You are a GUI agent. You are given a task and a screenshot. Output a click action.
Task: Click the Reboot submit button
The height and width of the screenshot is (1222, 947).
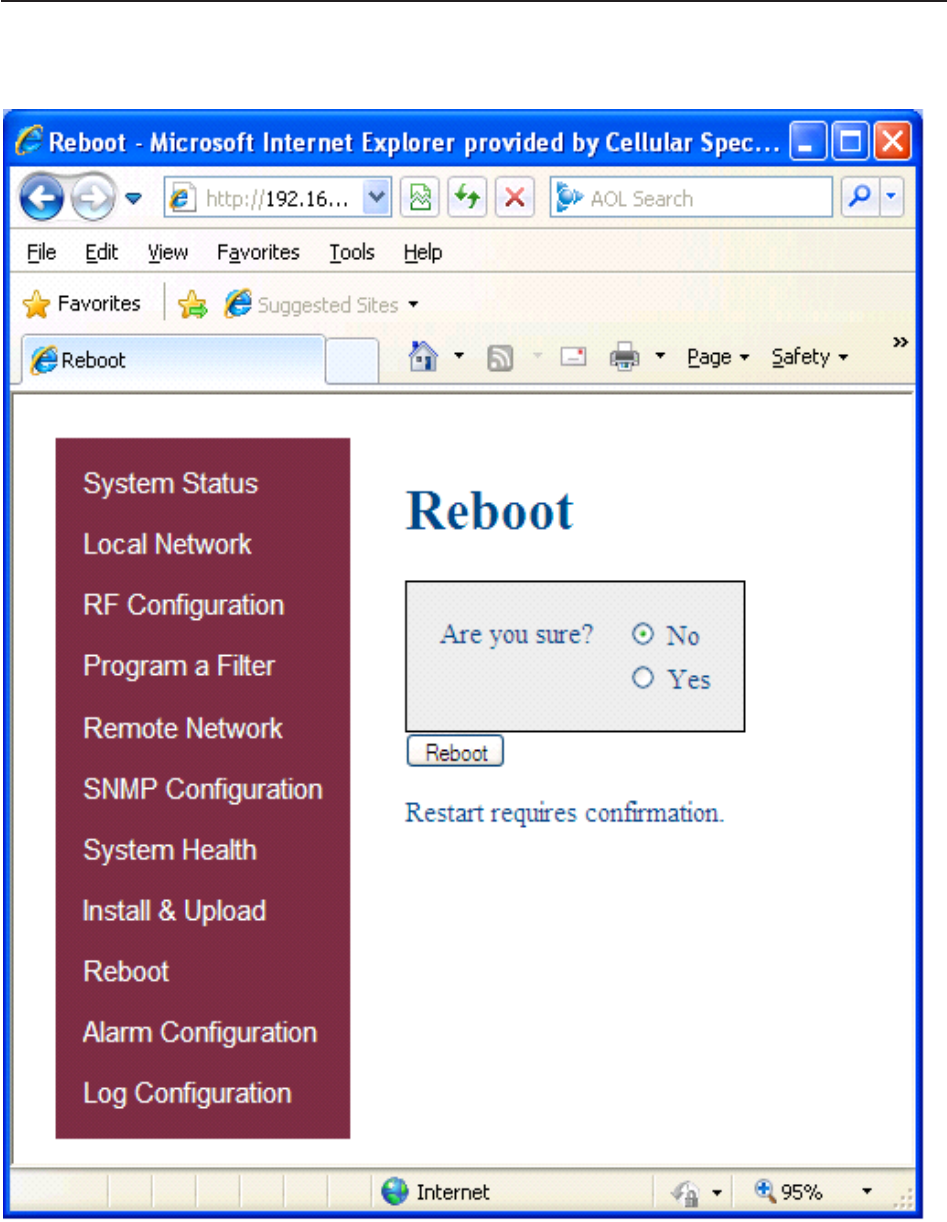click(x=455, y=752)
